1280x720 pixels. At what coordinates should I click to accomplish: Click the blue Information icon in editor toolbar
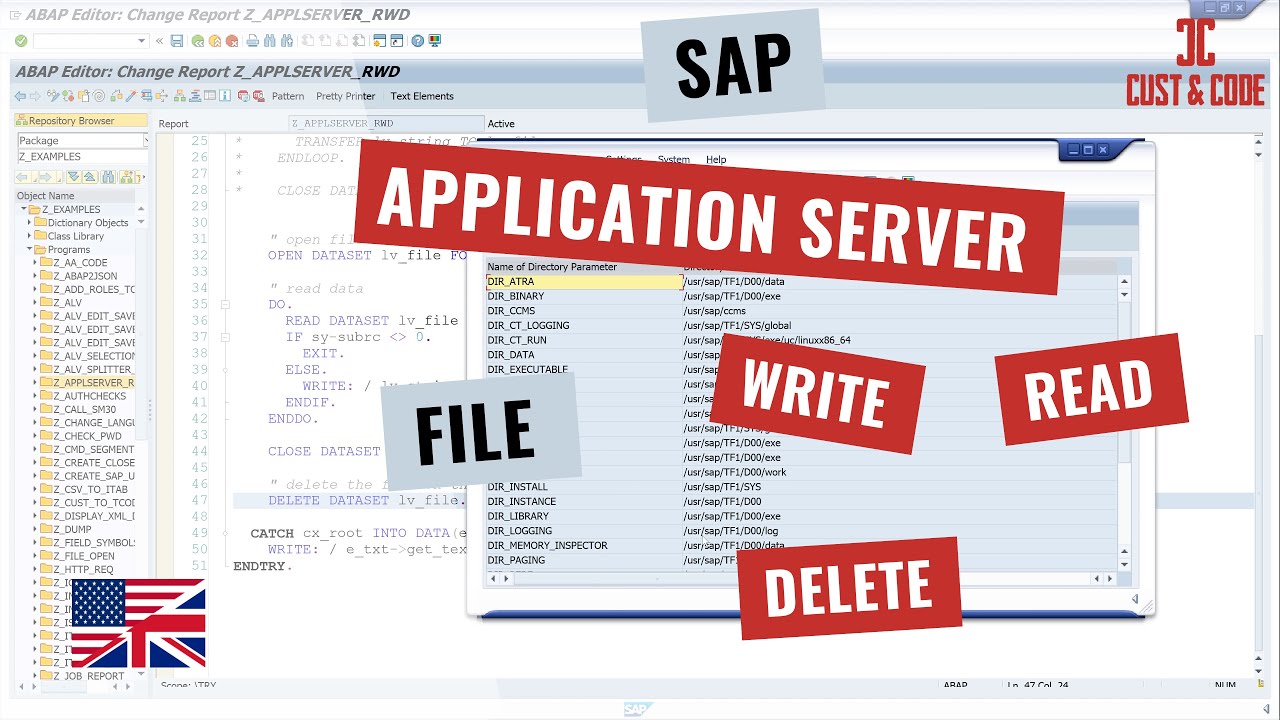click(225, 96)
